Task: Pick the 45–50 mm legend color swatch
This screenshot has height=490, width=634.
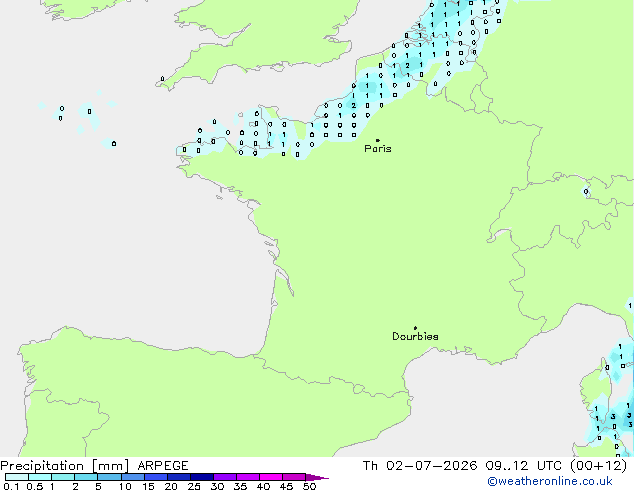Action: (x=294, y=477)
